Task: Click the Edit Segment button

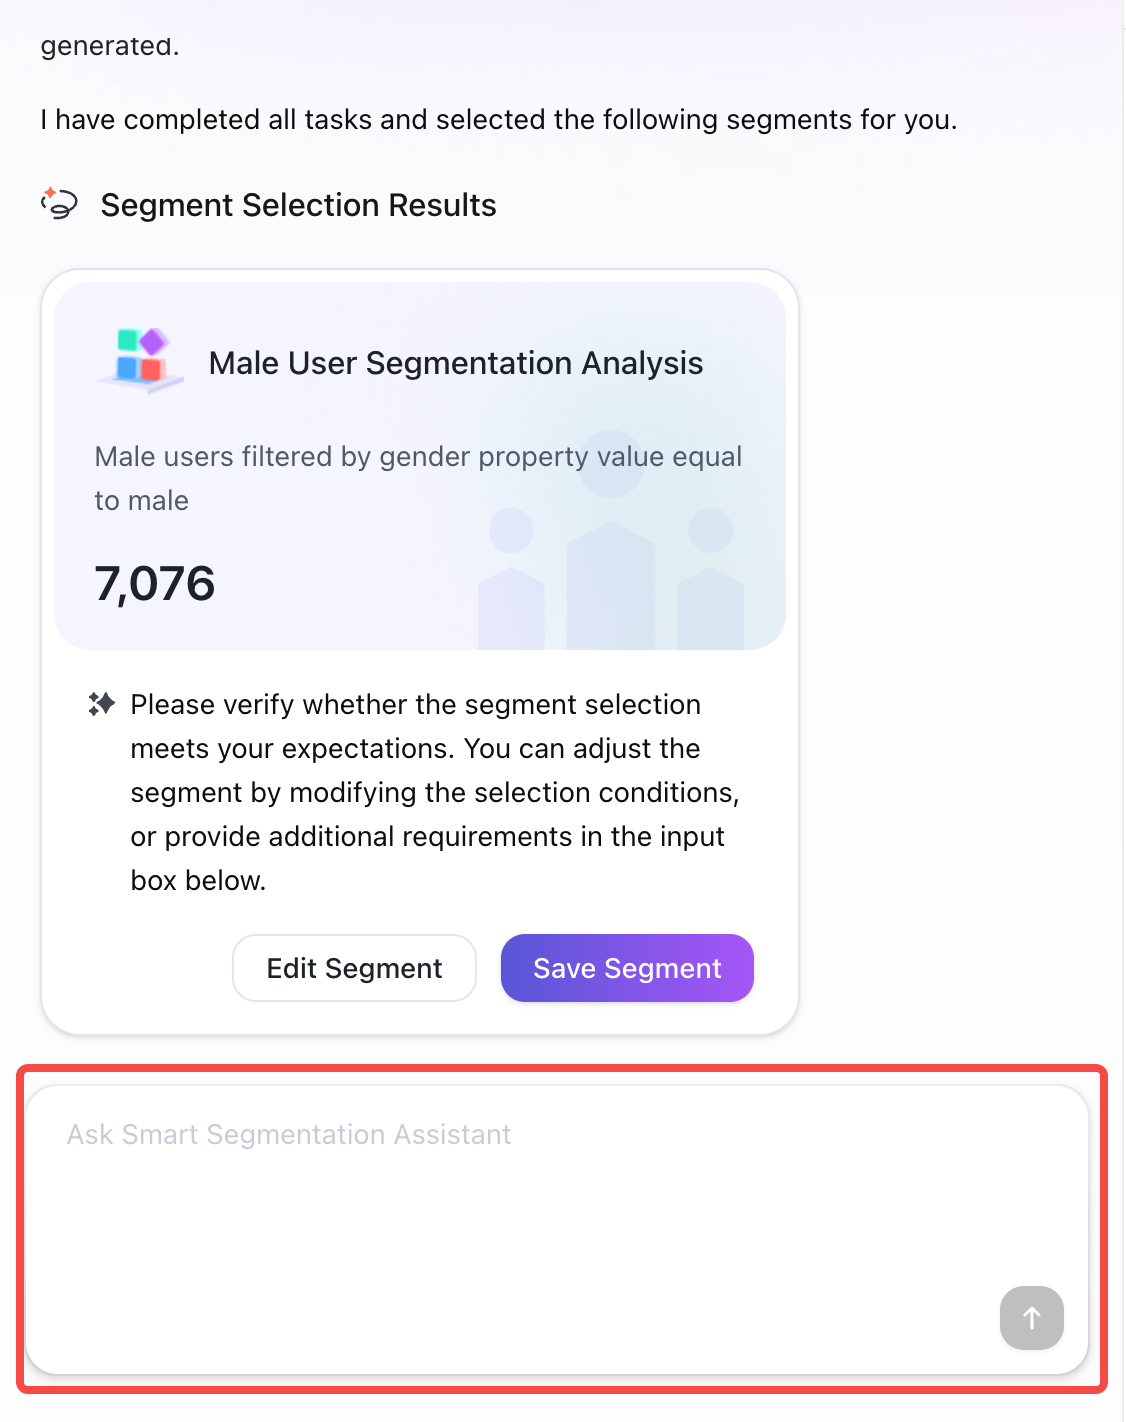Action: coord(354,968)
